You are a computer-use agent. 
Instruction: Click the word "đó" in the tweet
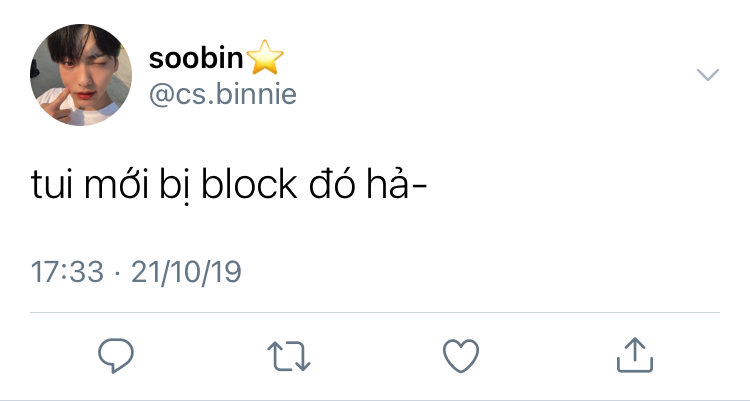(335, 186)
